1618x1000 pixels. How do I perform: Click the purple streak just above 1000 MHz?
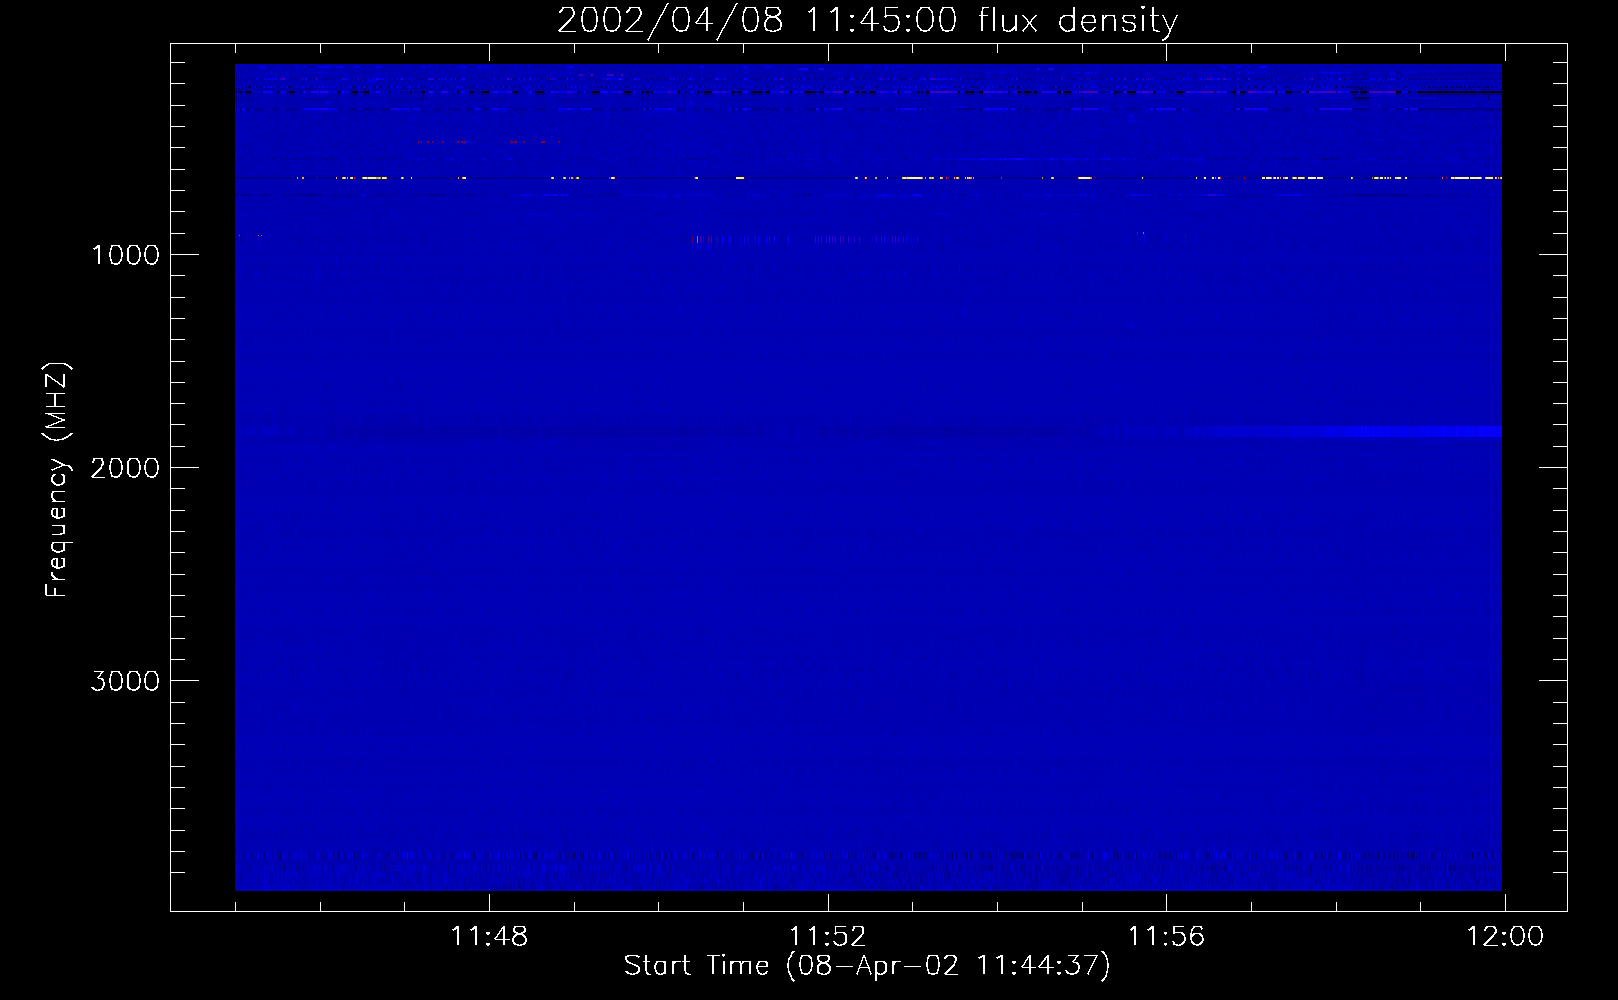[x=805, y=239]
